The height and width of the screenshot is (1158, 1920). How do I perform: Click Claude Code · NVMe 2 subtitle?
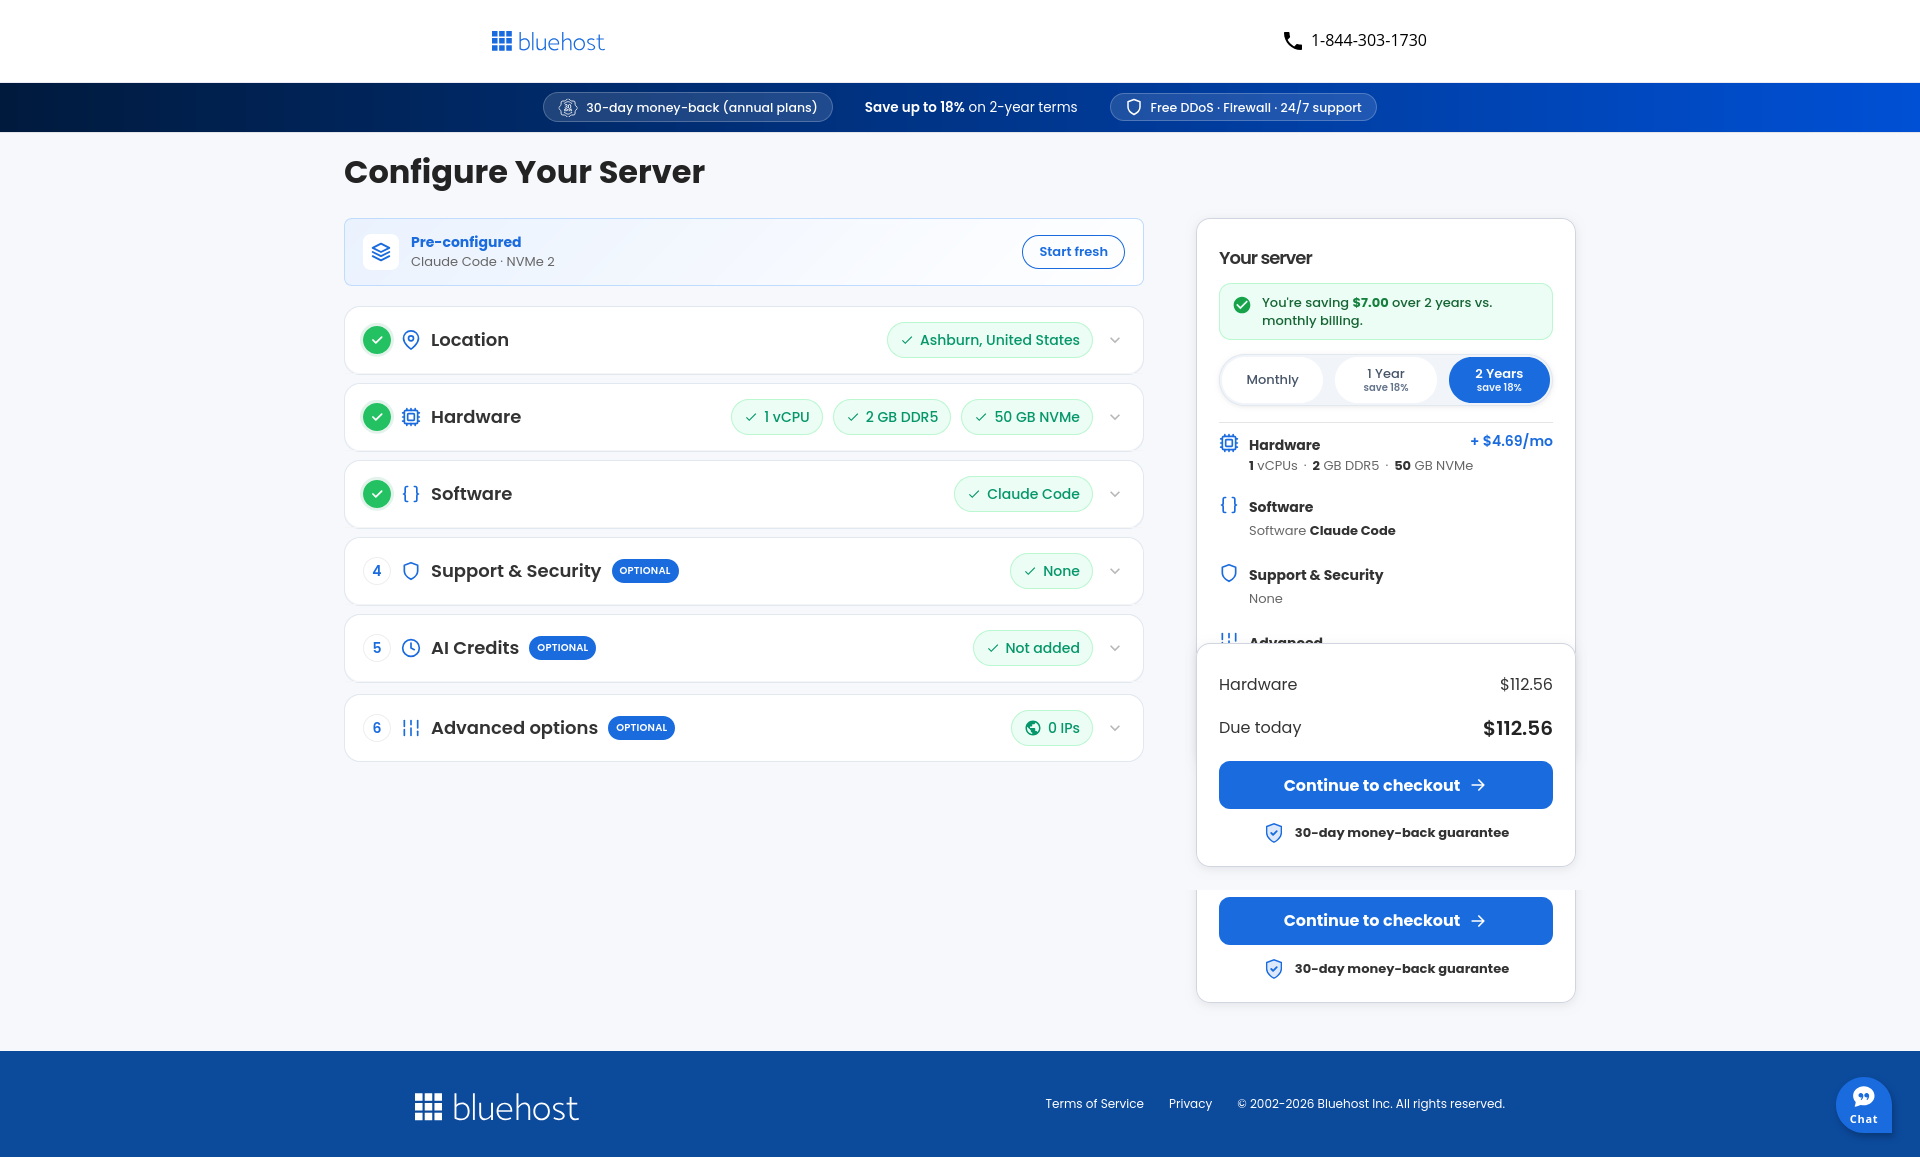[483, 262]
